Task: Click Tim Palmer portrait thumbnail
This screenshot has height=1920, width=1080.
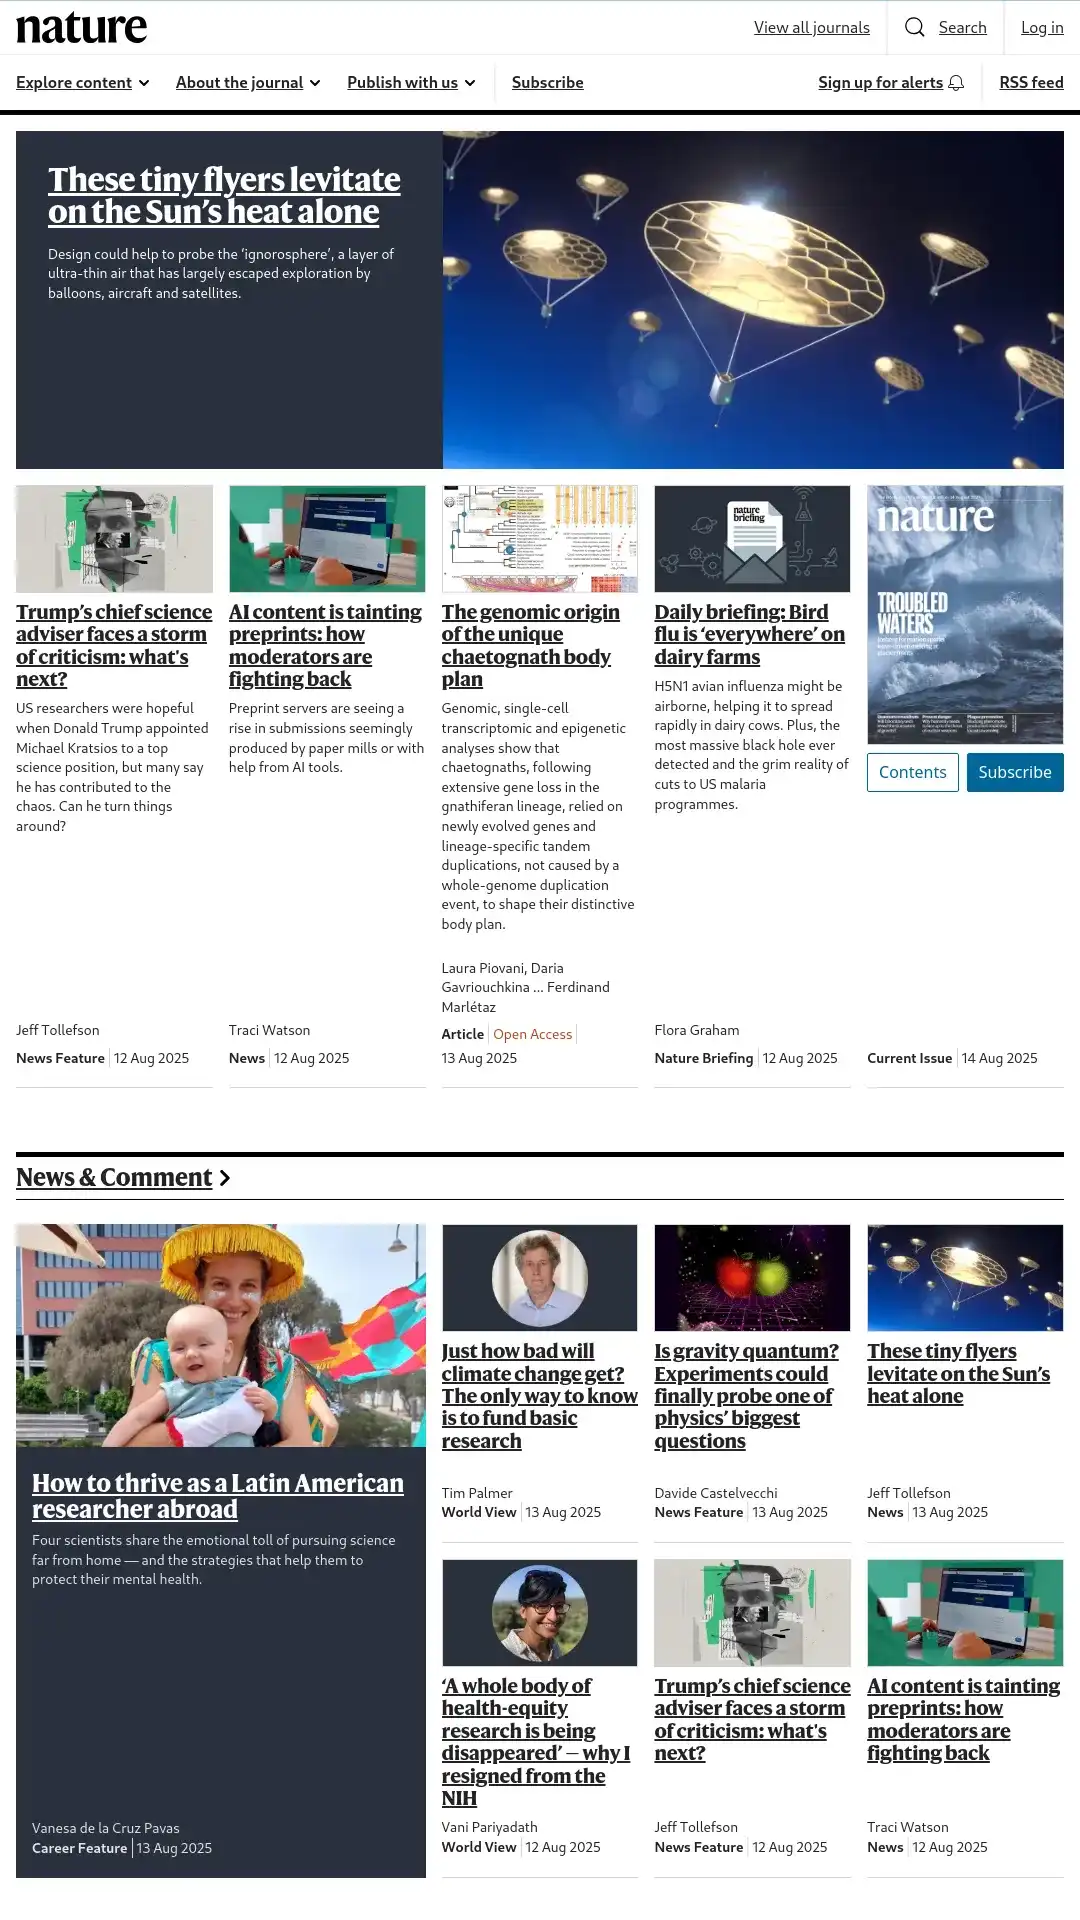Action: [x=540, y=1278]
